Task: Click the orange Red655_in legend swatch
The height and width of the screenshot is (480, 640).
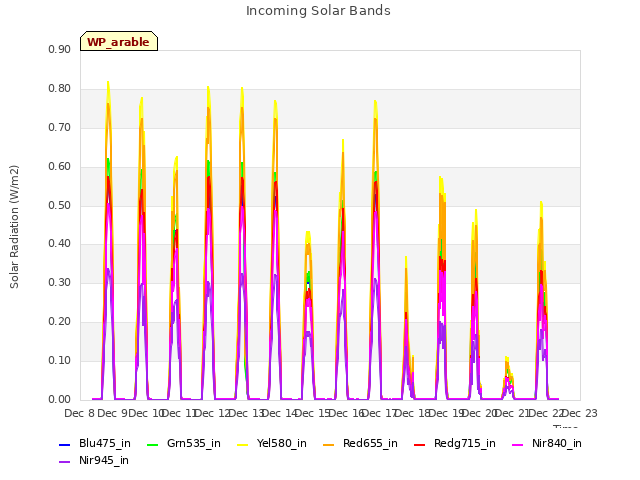Action: pos(329,445)
